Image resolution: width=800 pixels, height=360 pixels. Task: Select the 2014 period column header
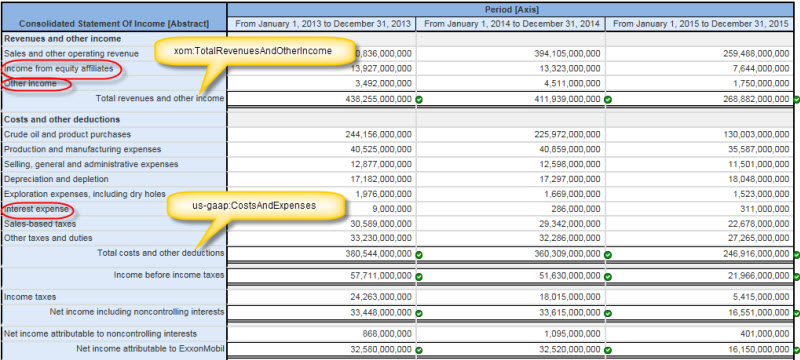(511, 24)
